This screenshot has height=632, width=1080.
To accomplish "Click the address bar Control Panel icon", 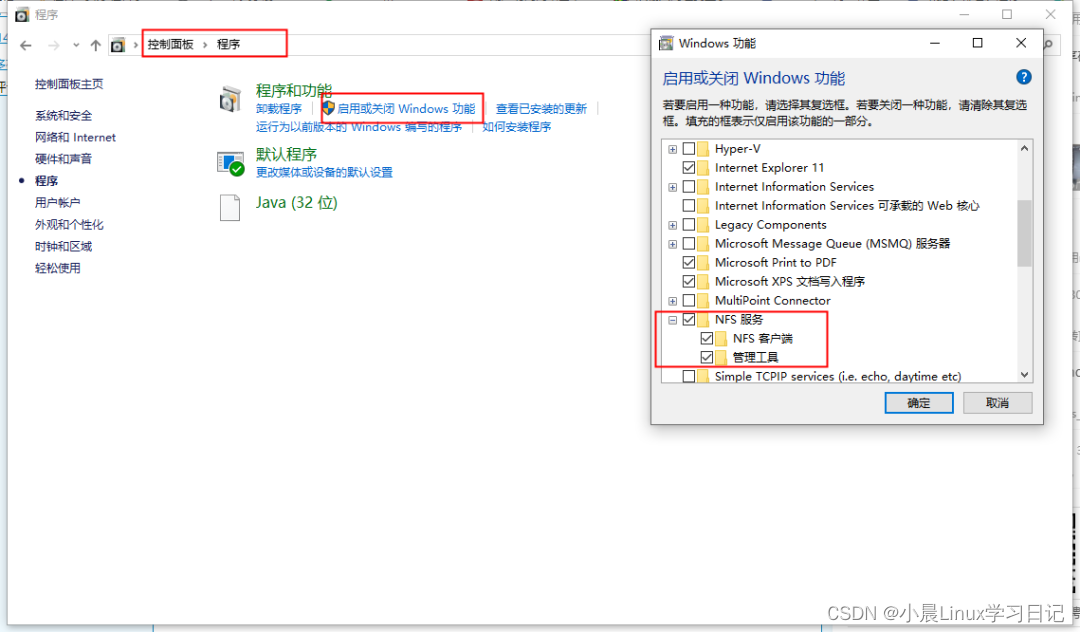I will point(118,45).
